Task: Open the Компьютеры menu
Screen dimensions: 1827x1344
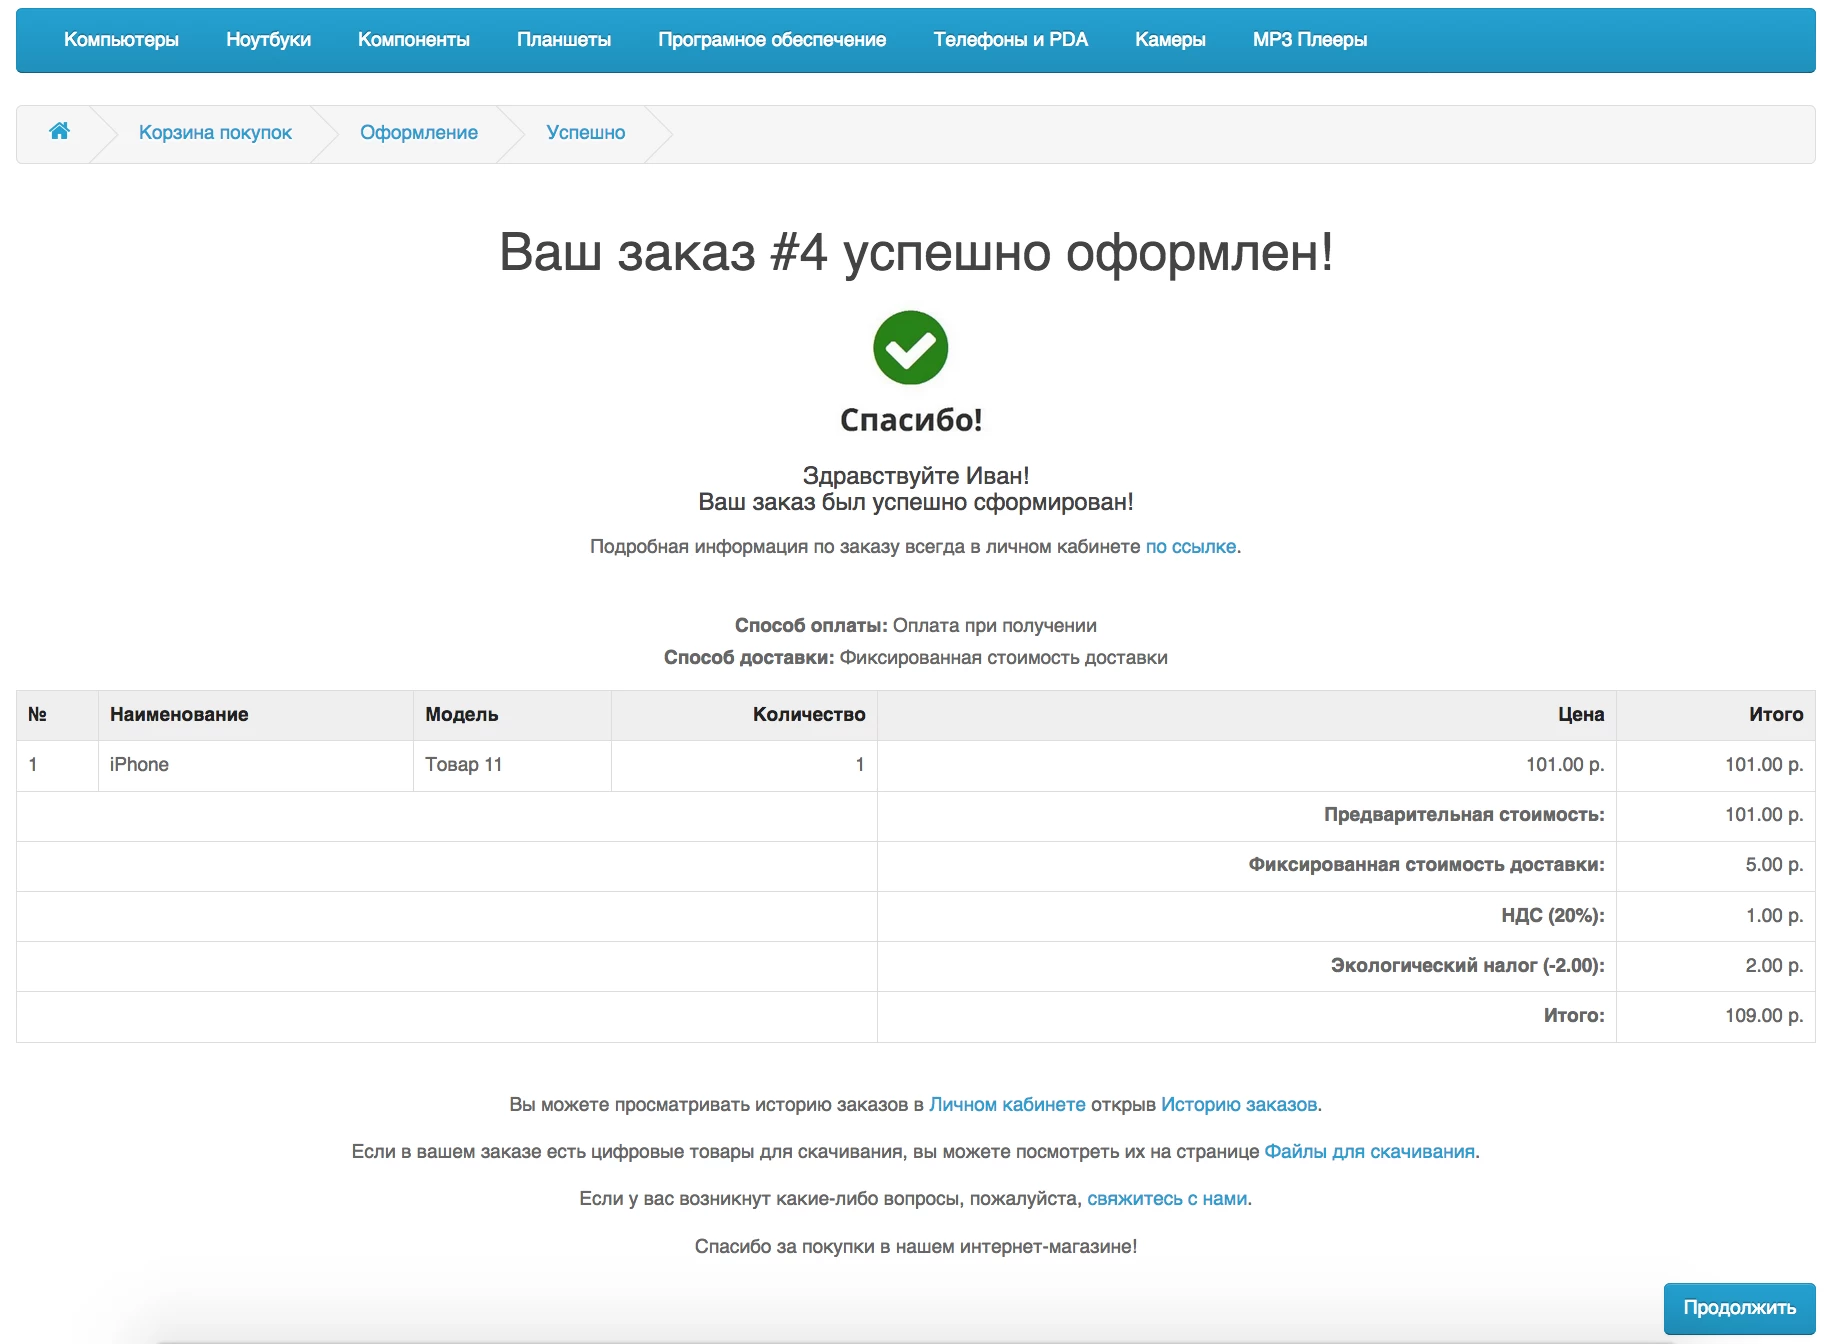Action: [x=121, y=40]
